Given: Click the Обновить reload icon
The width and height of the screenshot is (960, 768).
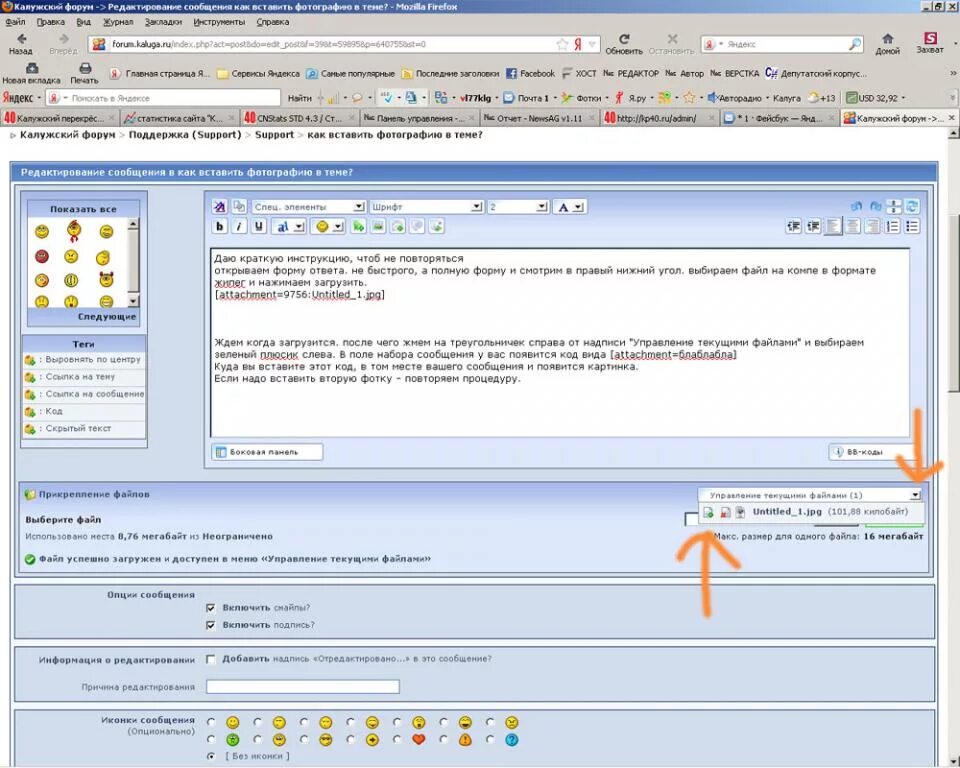Looking at the screenshot, I should tap(624, 43).
